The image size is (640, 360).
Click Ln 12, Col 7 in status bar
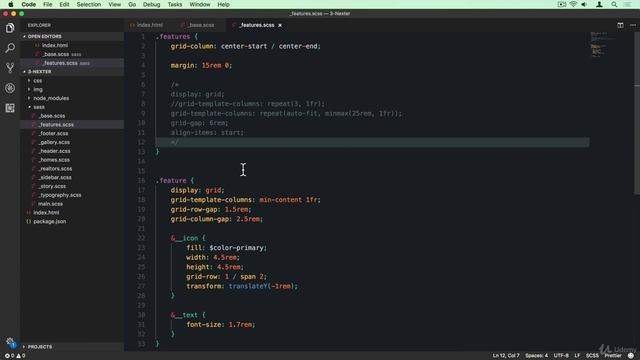[506, 356]
